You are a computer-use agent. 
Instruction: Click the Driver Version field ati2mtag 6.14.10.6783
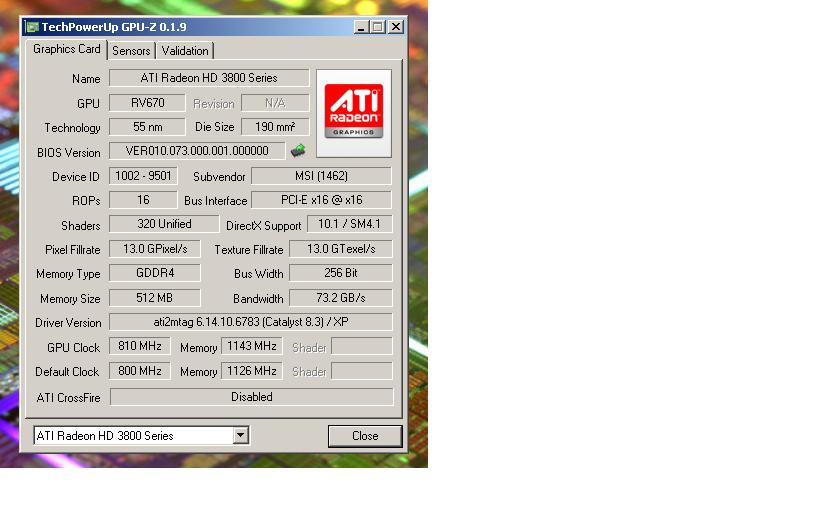251,321
